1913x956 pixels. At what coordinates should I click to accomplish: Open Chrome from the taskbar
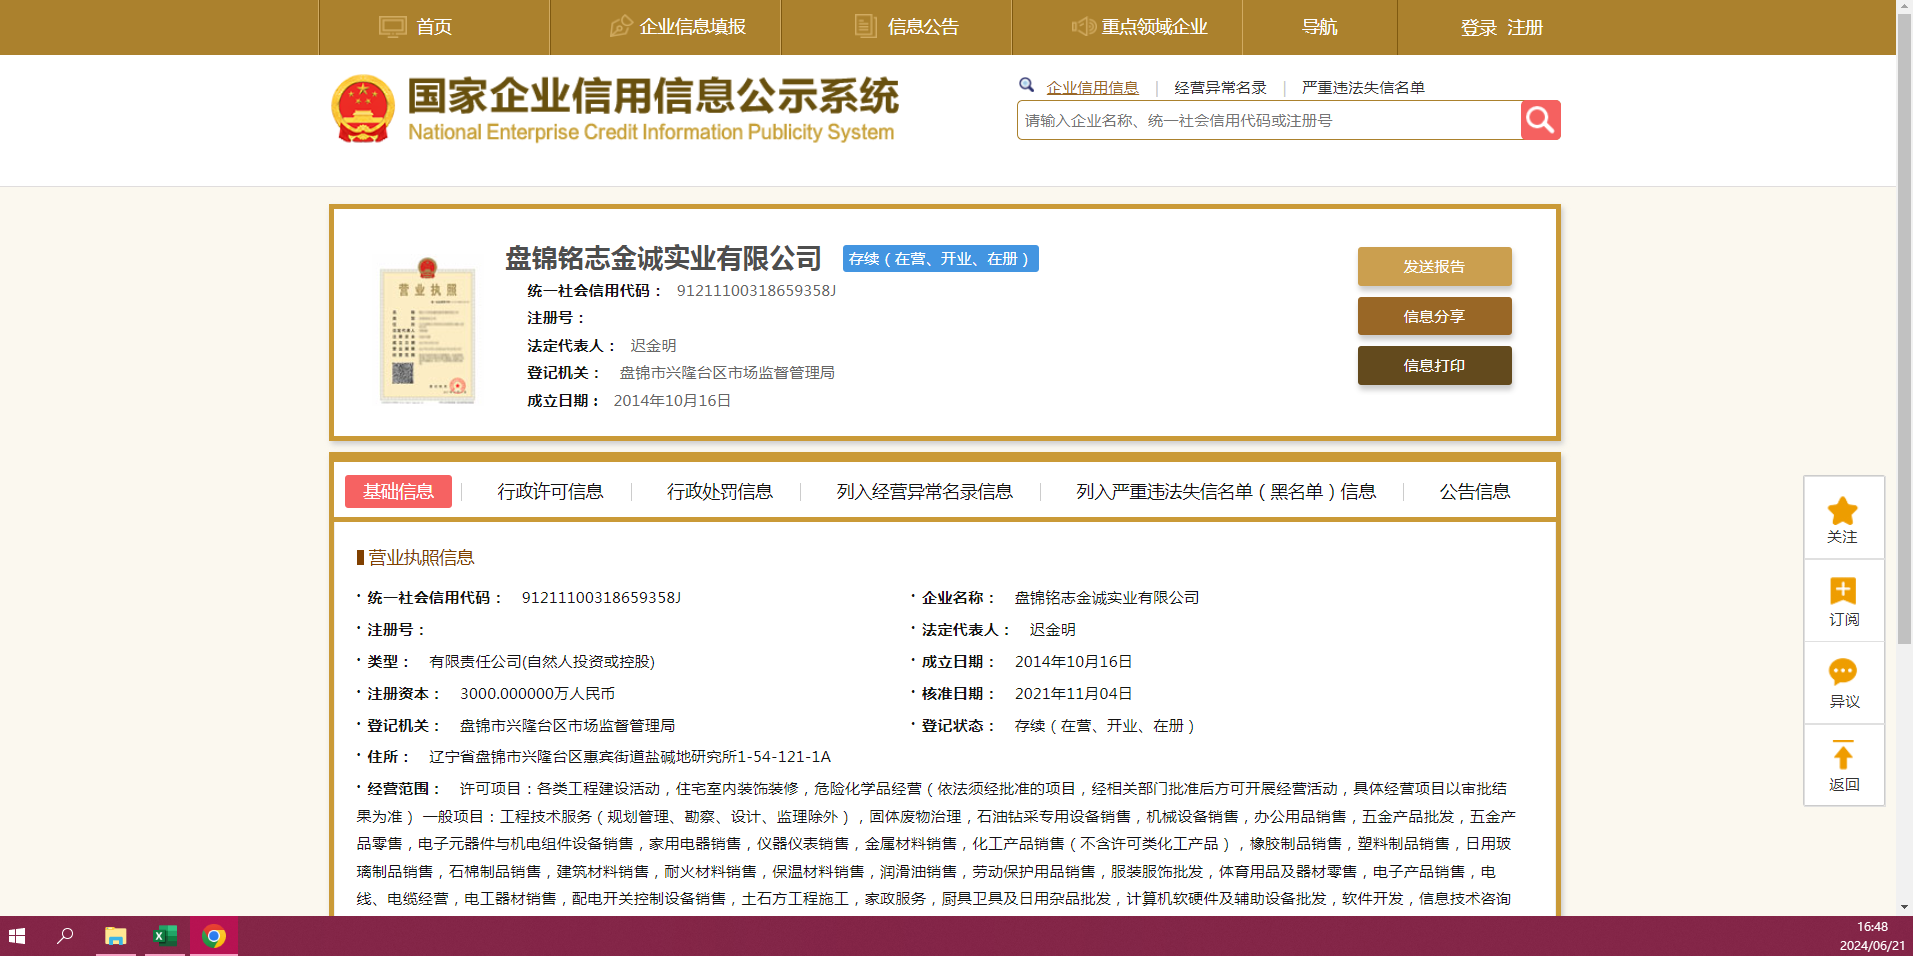pyautogui.click(x=213, y=936)
